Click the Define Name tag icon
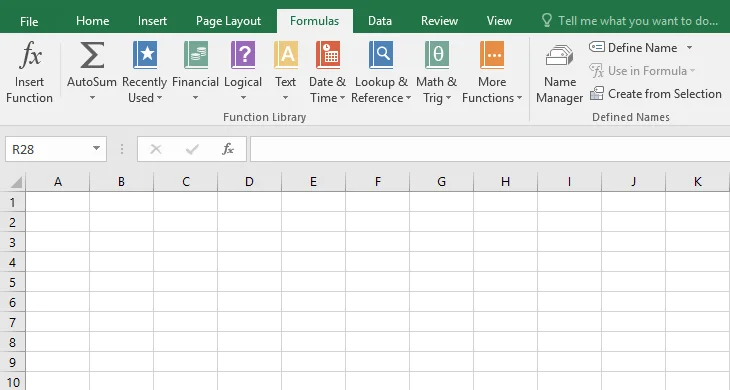Viewport: 730px width, 390px height. [x=596, y=47]
